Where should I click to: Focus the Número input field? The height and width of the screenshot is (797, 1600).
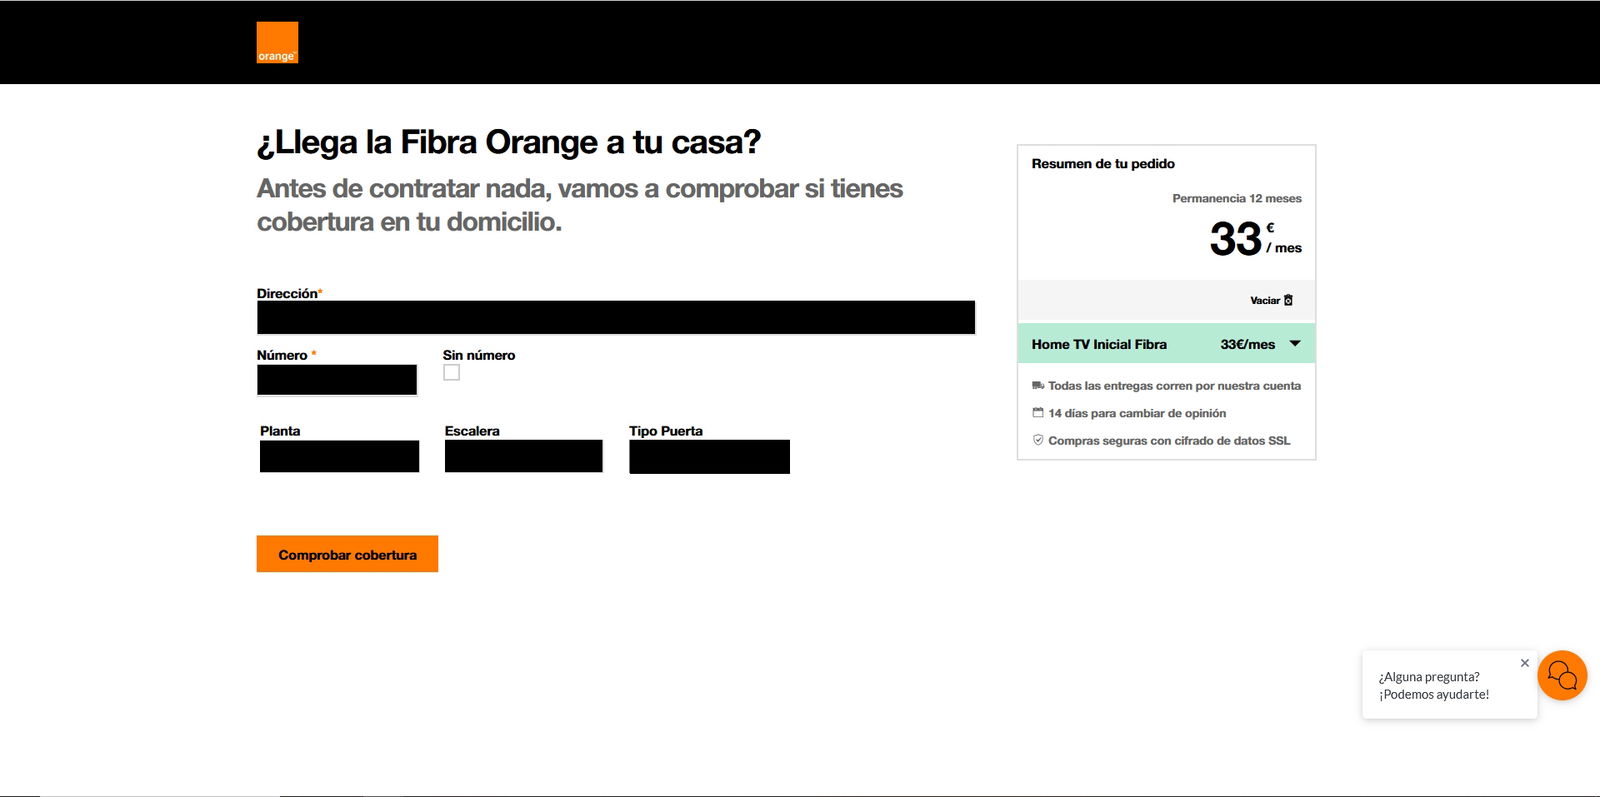(x=337, y=380)
